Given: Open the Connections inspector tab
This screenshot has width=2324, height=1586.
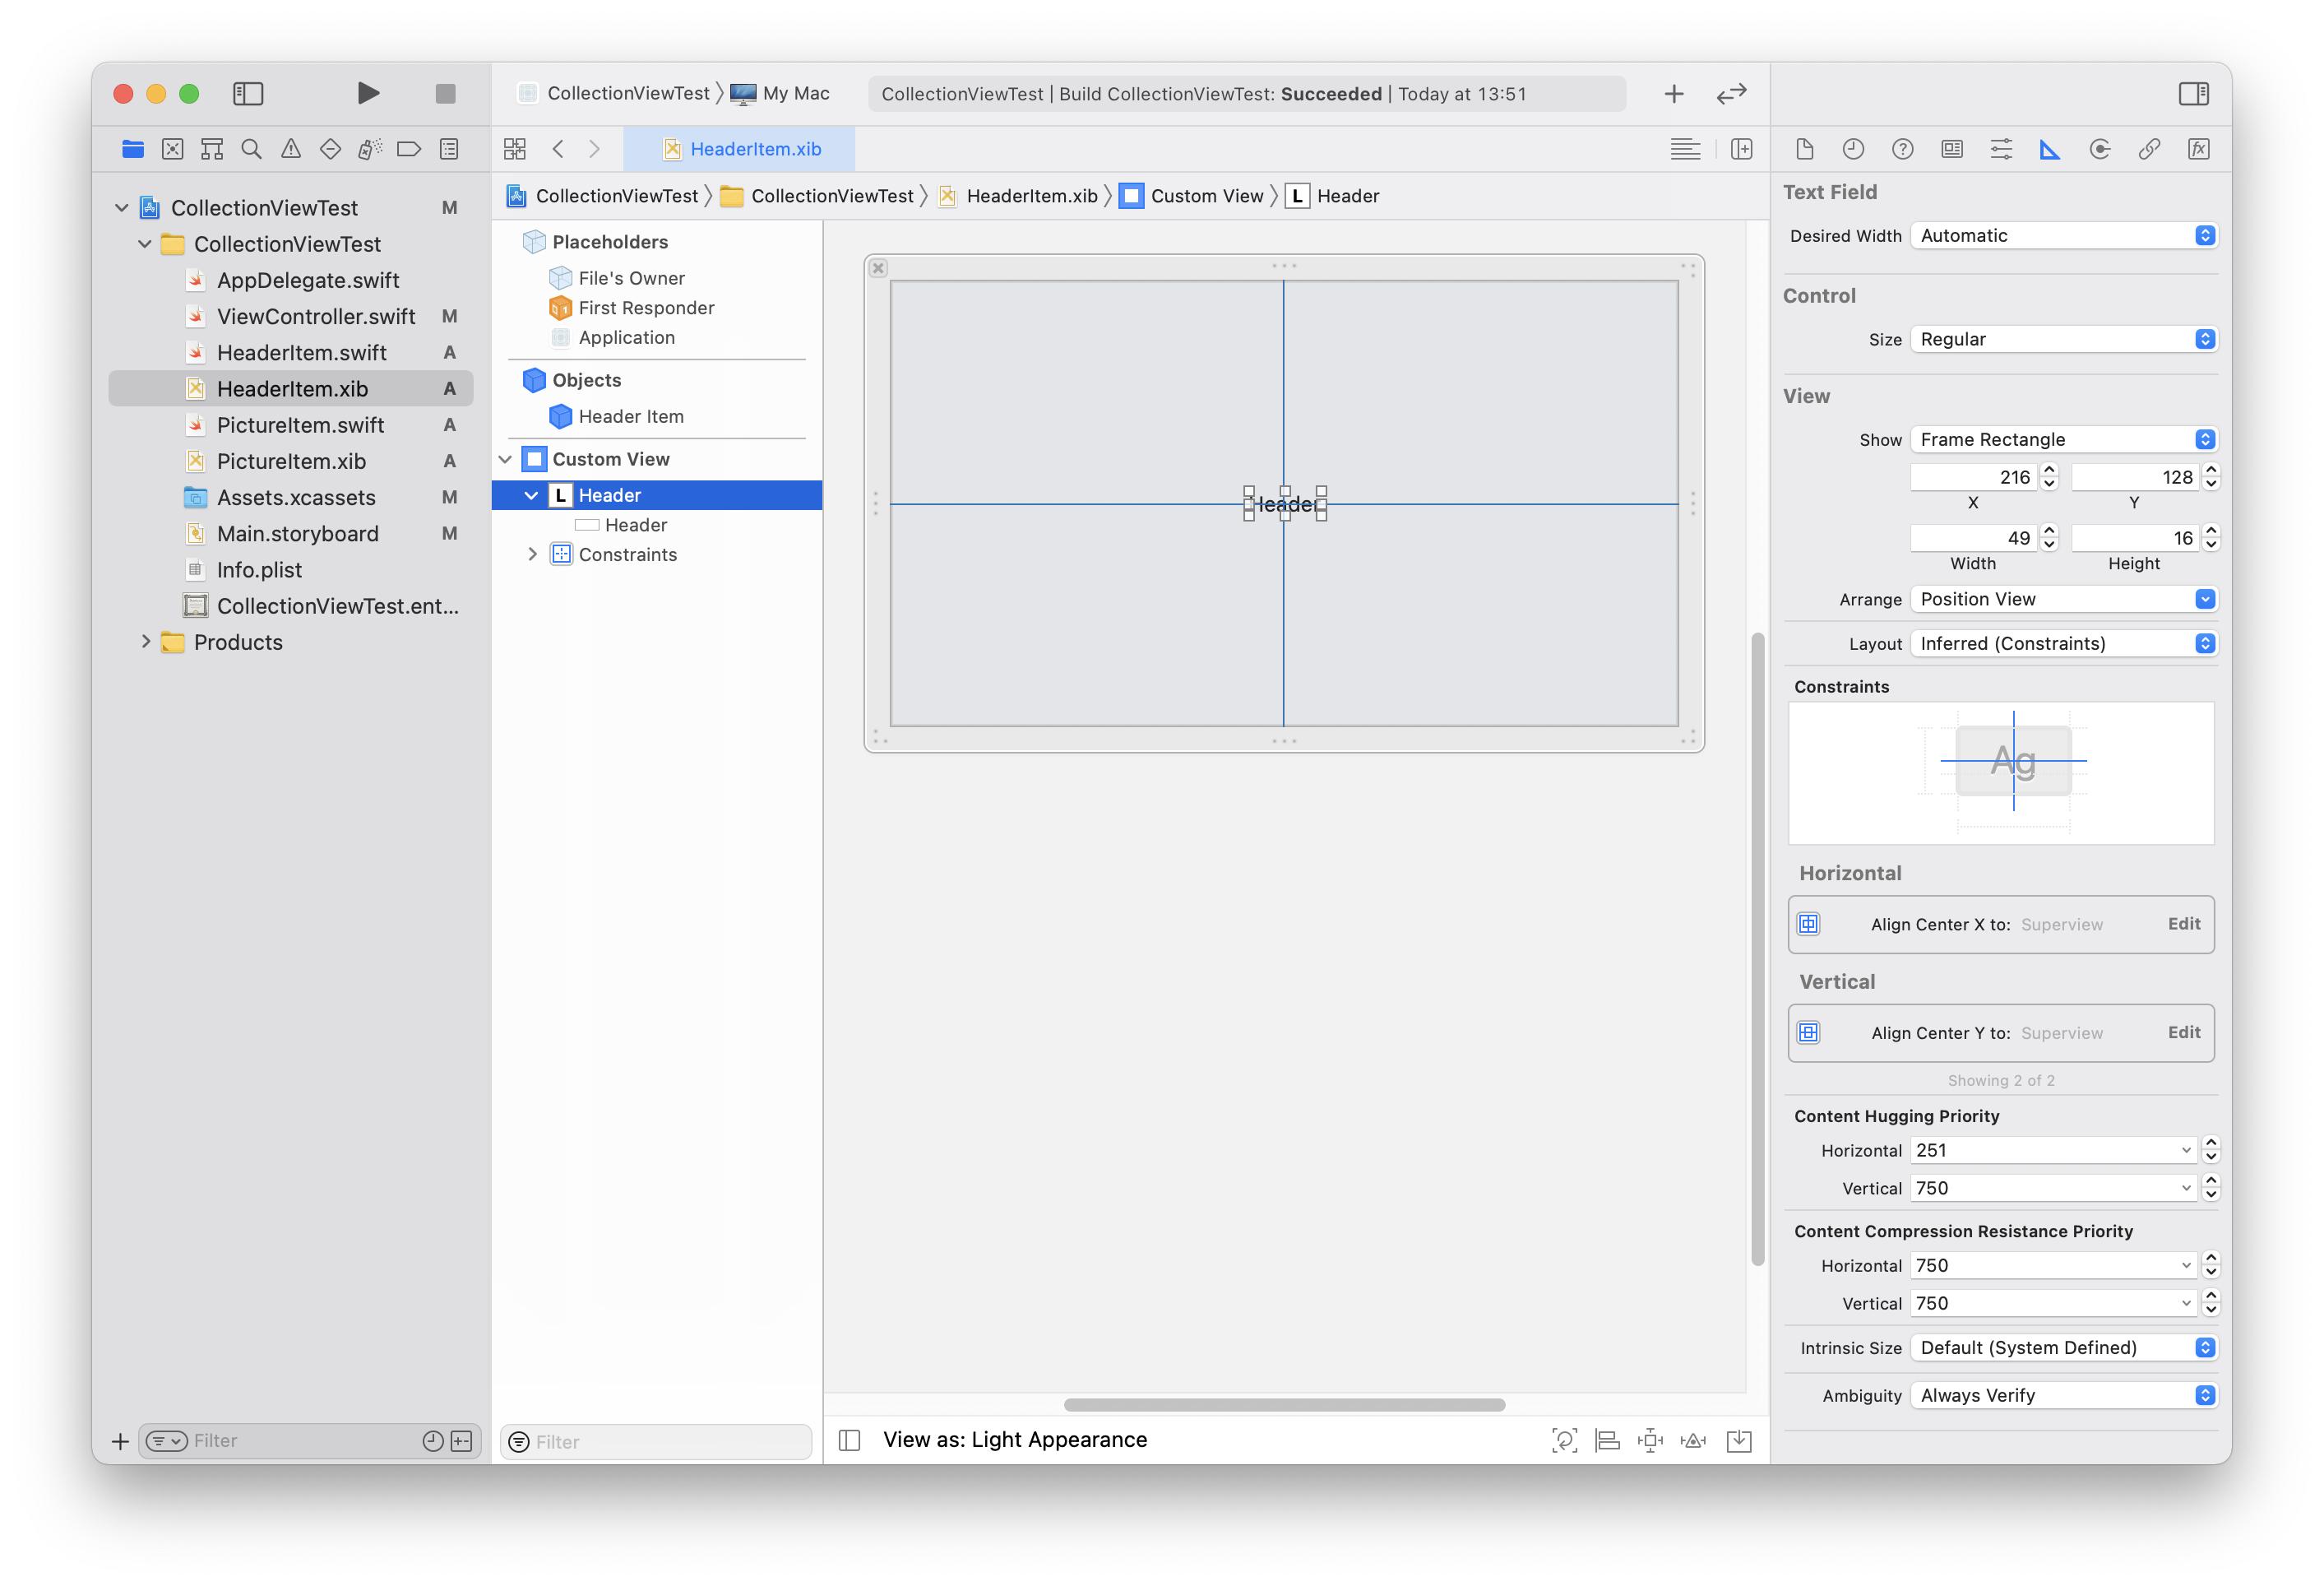Looking at the screenshot, I should pos(2100,149).
